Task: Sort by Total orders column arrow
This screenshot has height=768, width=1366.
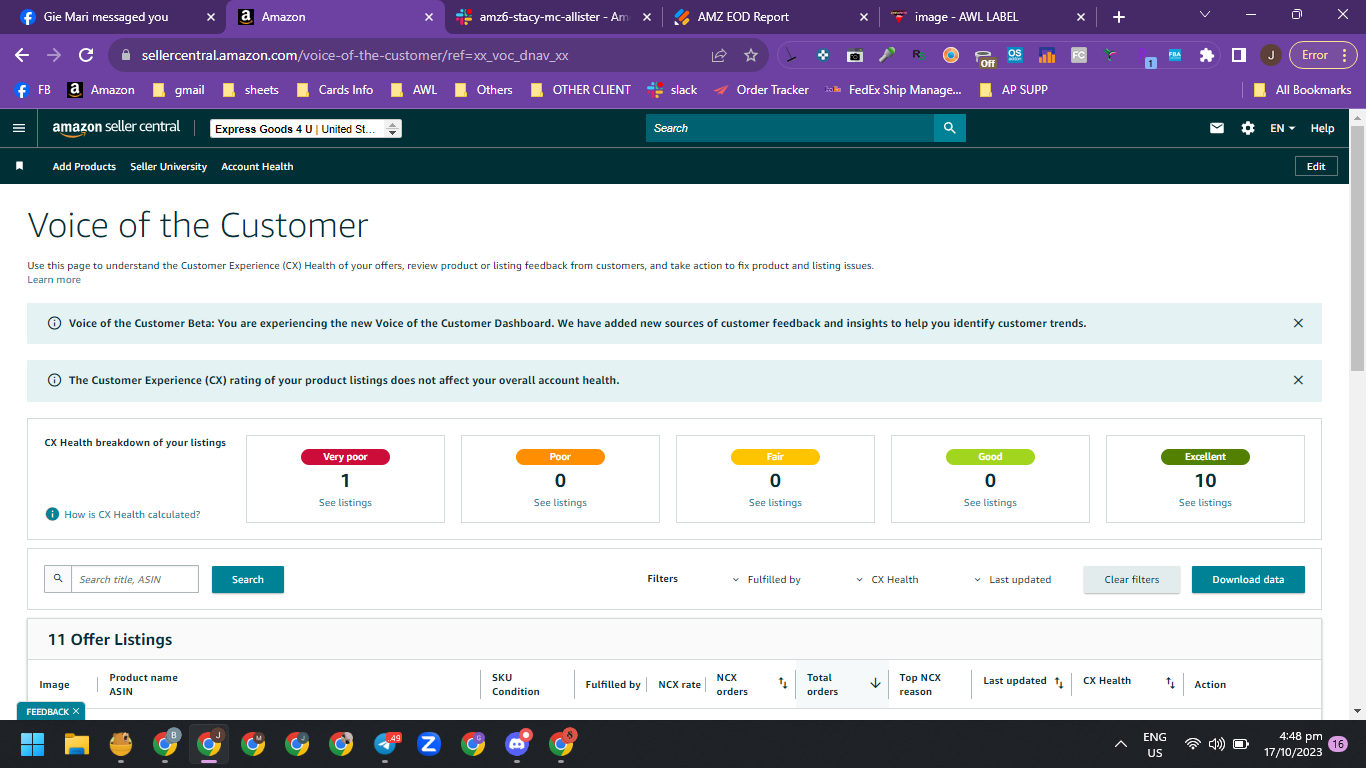Action: 875,683
